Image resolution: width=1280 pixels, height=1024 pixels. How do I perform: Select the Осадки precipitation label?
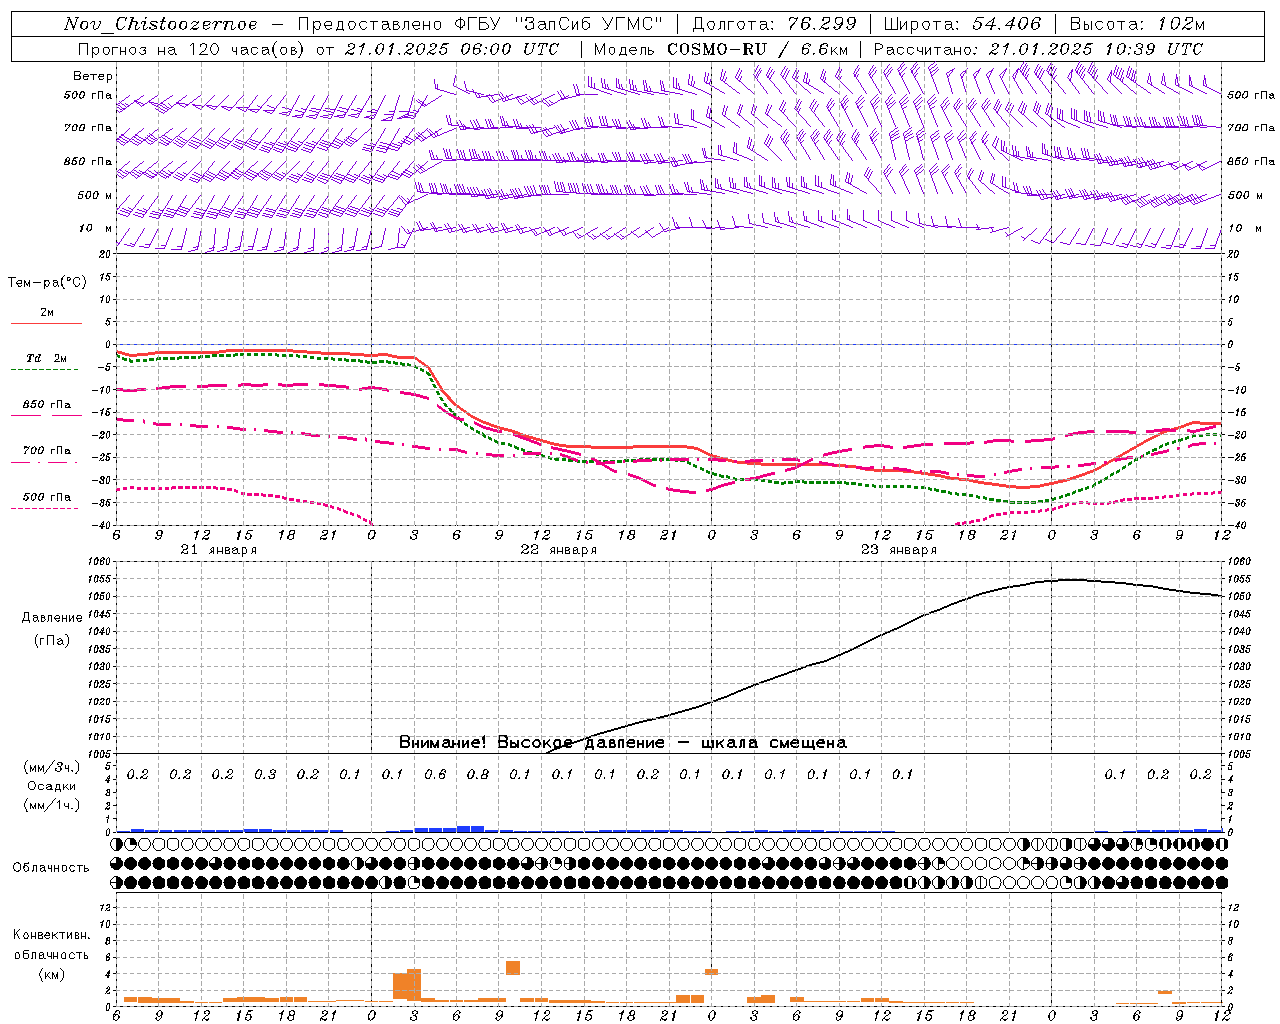(x=52, y=787)
